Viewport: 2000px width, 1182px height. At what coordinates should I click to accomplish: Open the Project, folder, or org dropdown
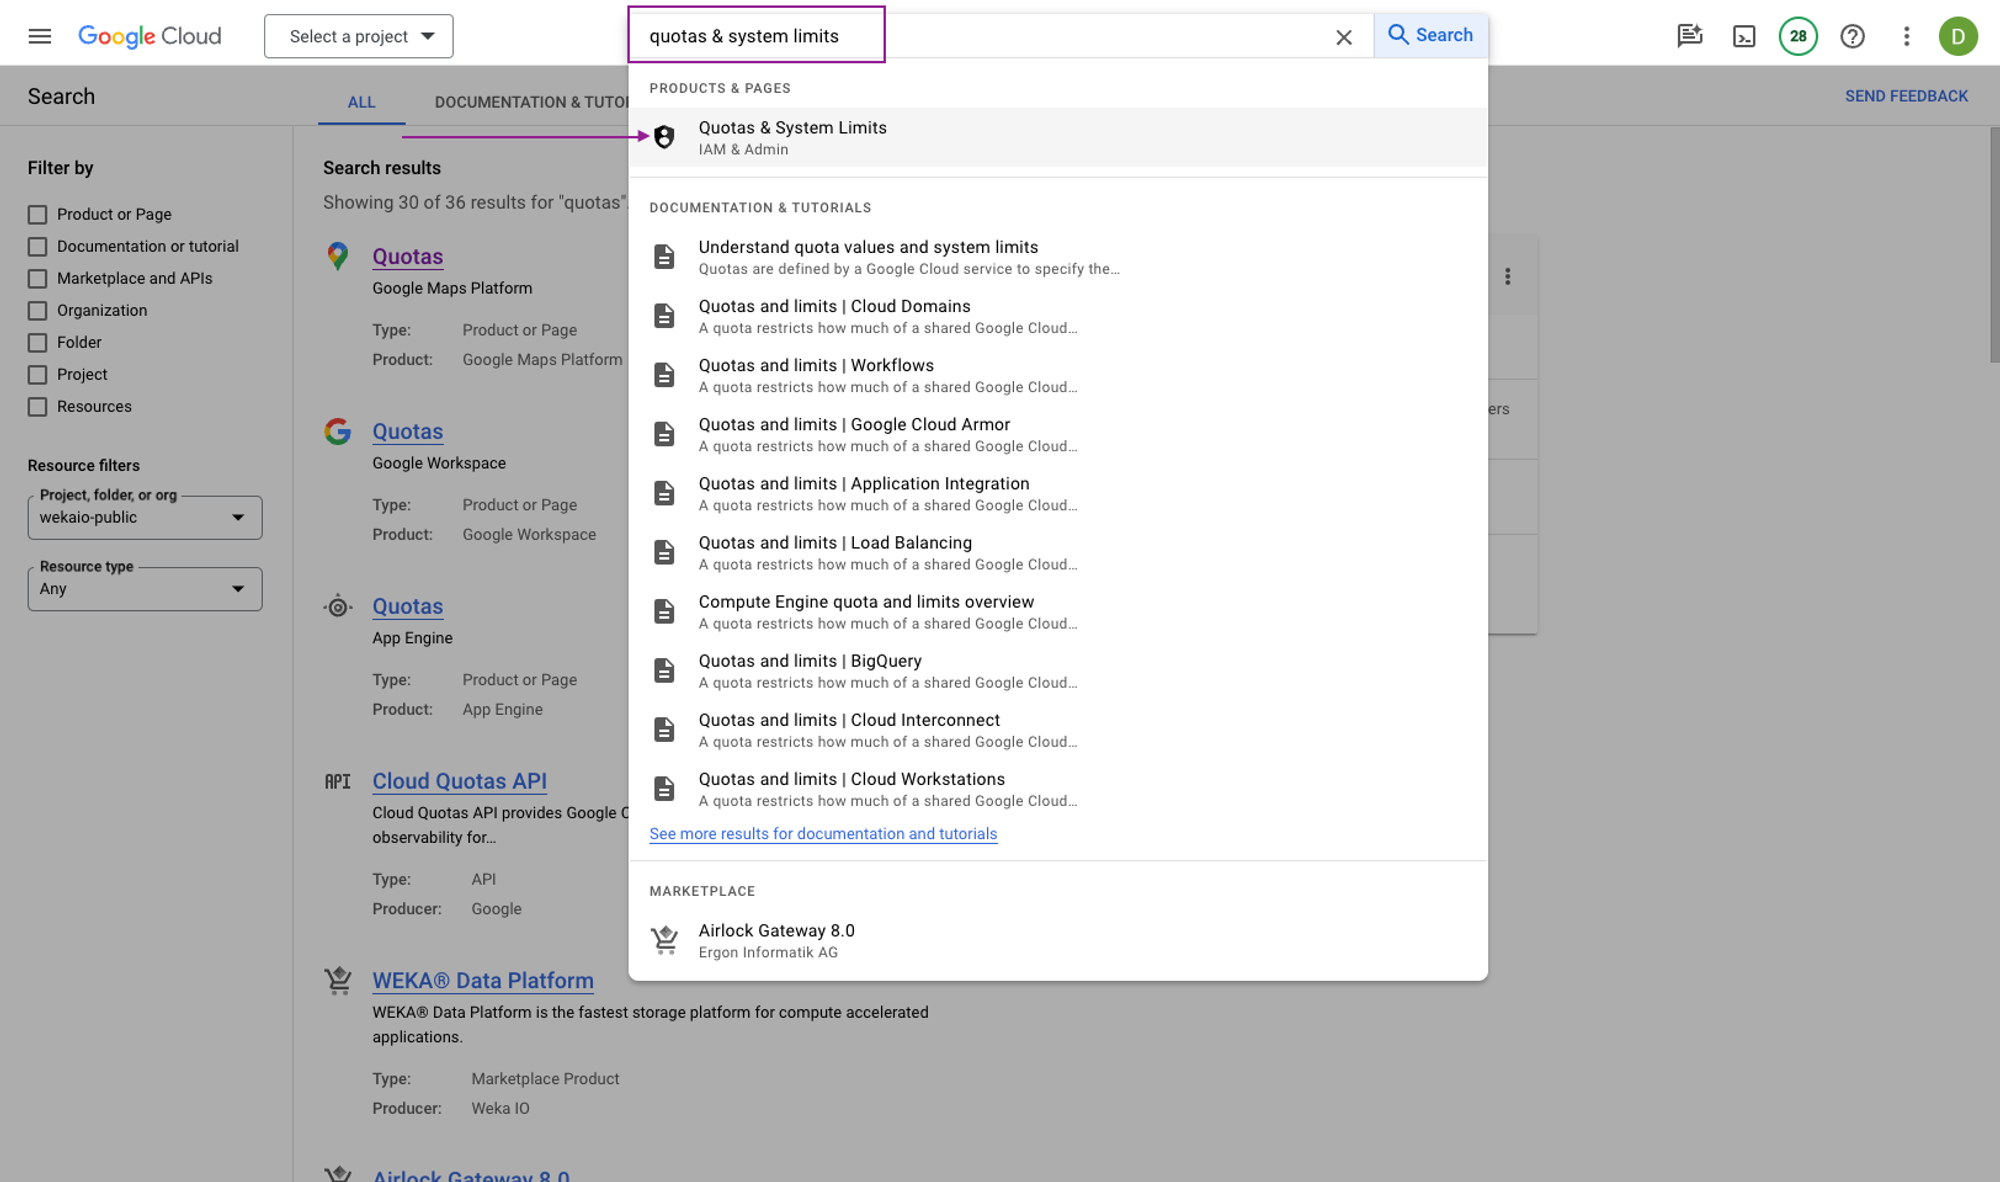coord(144,518)
